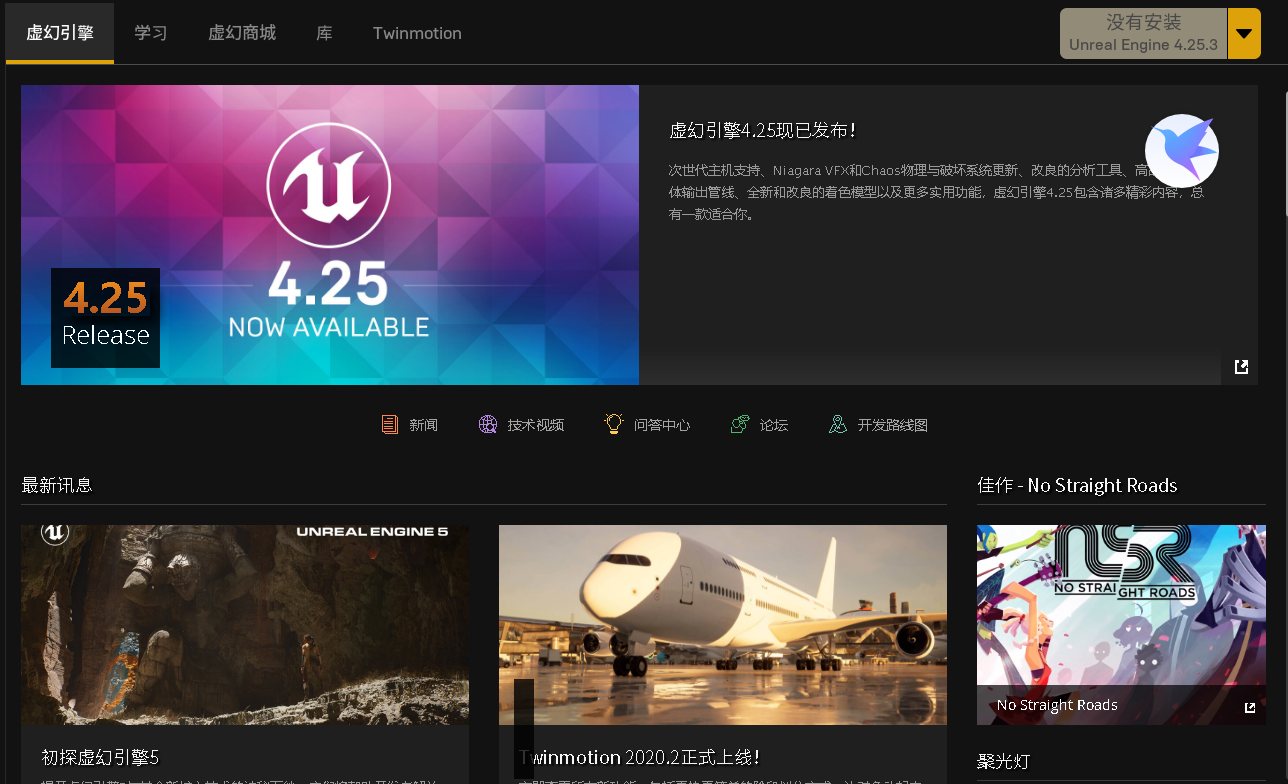Go to the 库 tab
The image size is (1288, 784).
click(324, 33)
